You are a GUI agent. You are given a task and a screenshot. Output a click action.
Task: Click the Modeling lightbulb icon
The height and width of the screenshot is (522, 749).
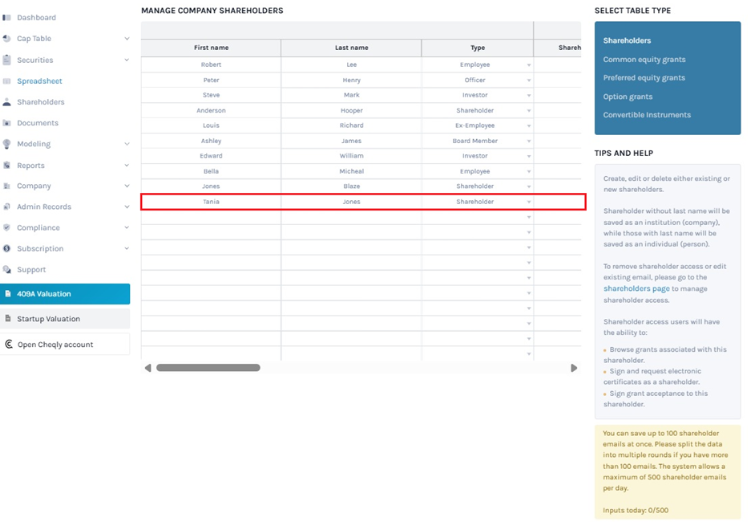[x=7, y=144]
